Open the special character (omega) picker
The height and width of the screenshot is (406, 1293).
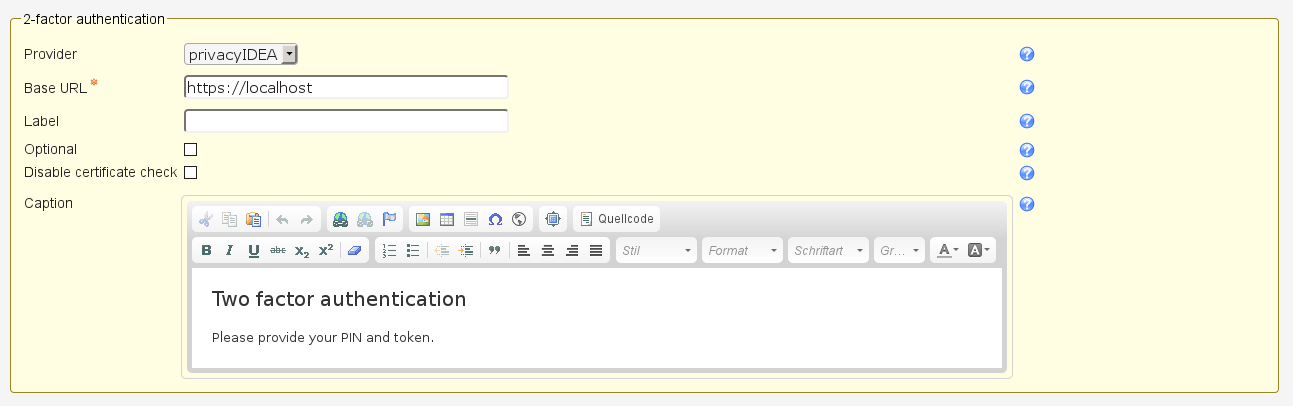[495, 219]
